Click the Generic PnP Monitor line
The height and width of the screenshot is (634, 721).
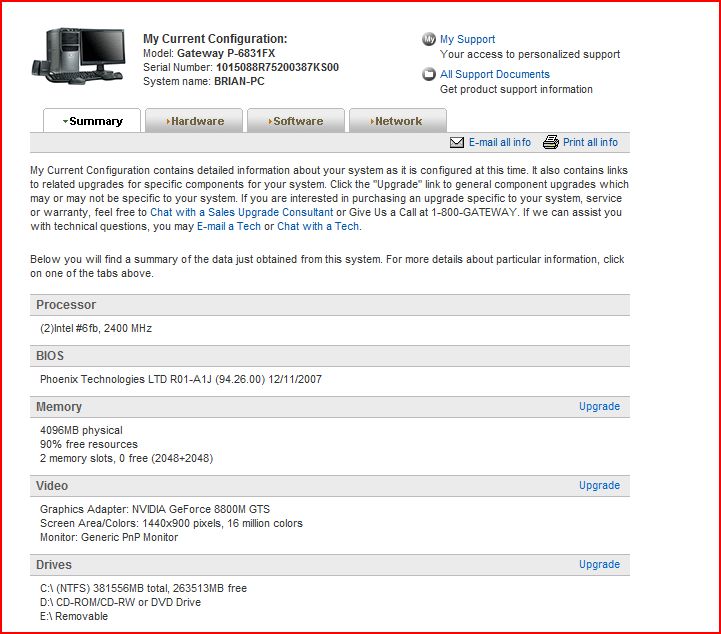coord(109,537)
